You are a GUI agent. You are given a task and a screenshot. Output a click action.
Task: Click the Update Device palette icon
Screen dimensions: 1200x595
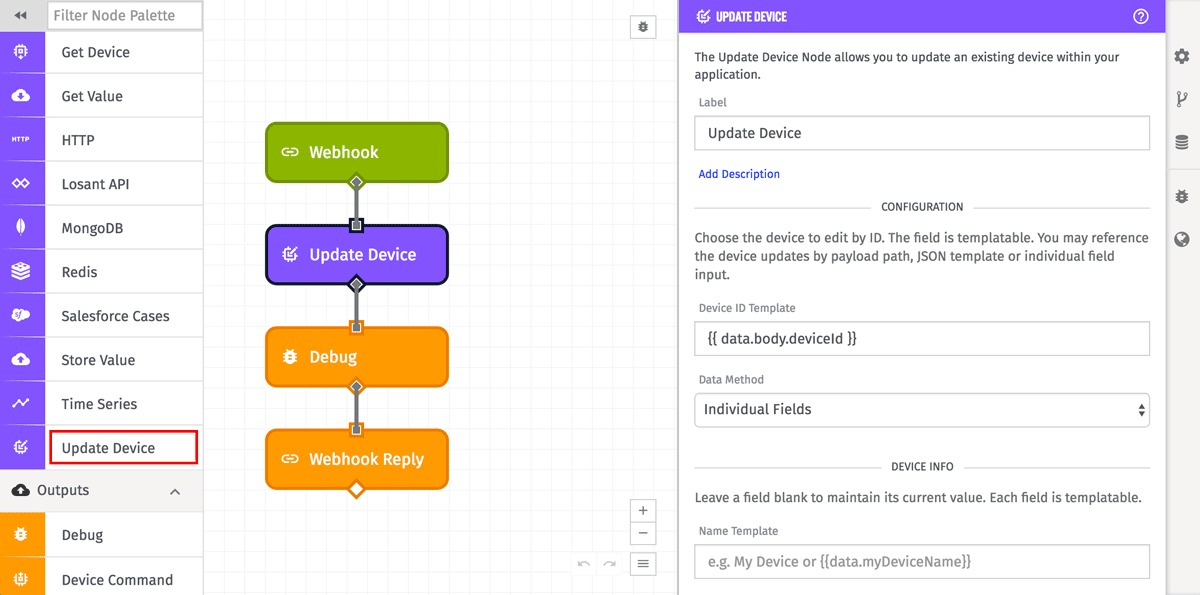[21, 448]
